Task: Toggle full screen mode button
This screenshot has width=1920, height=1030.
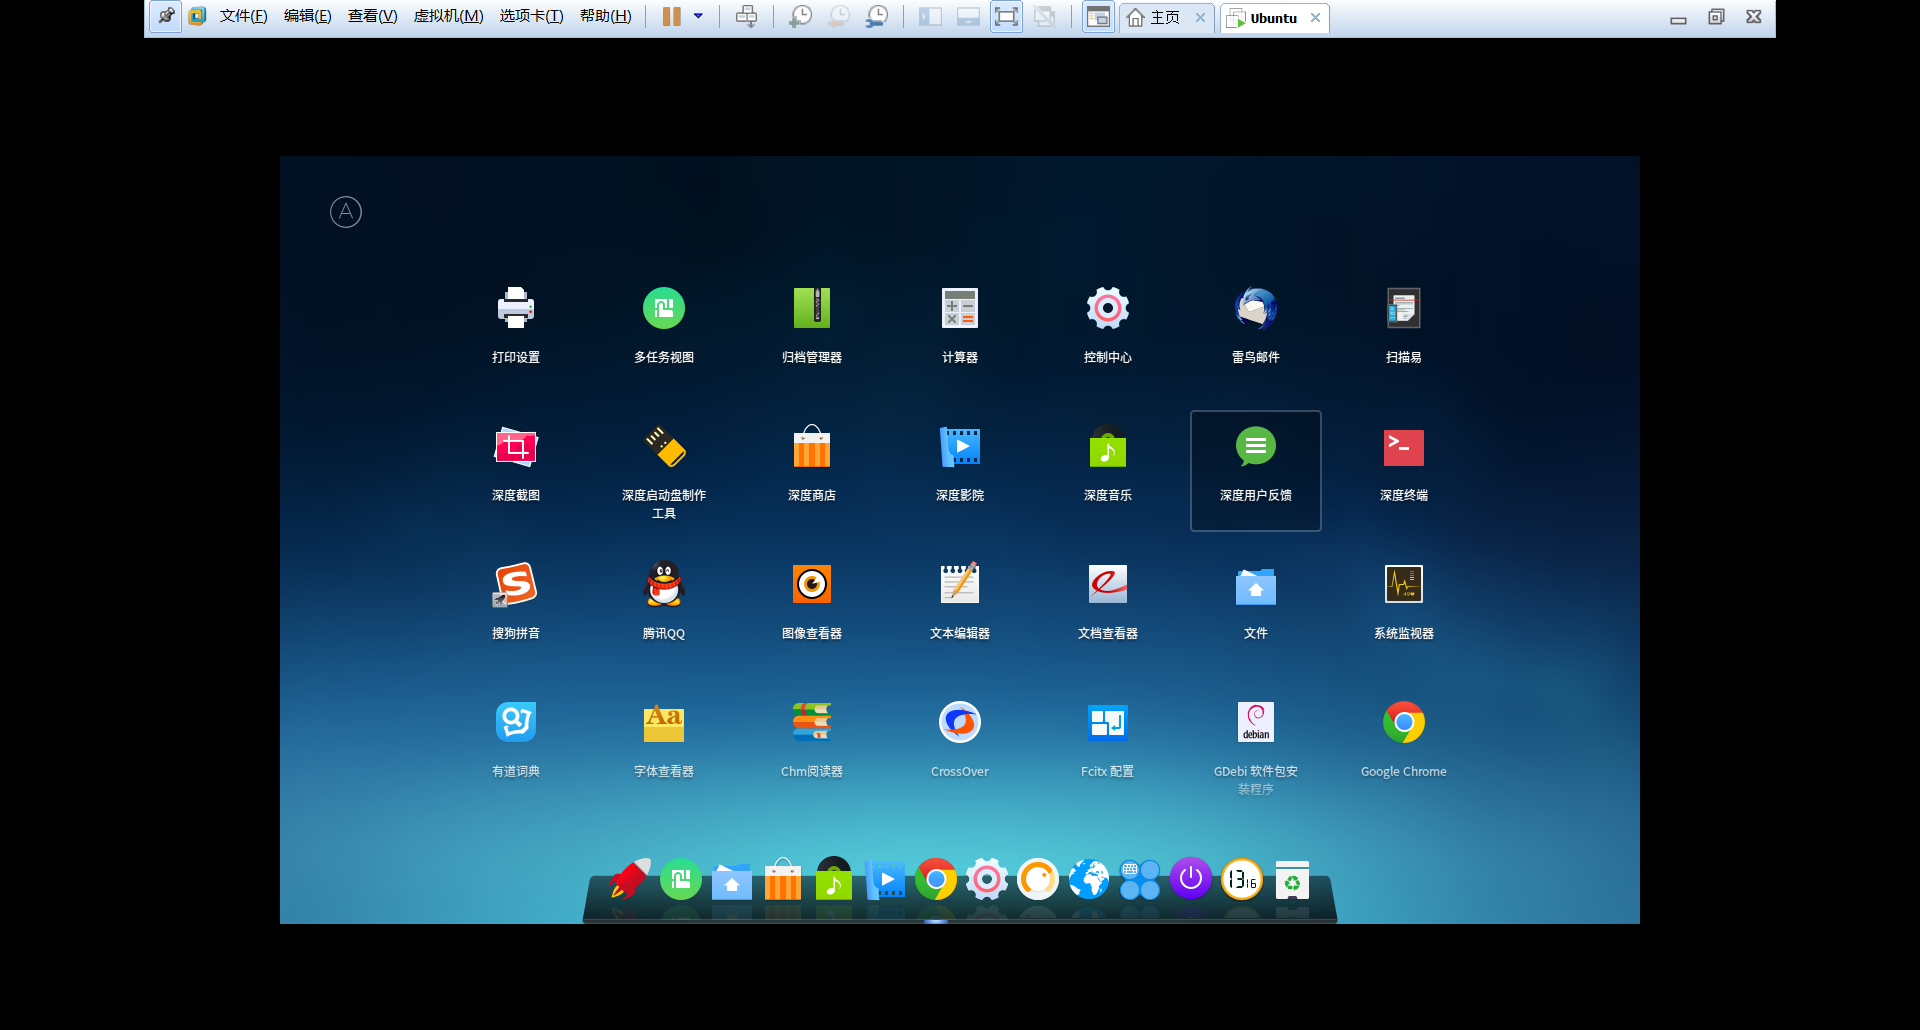Action: tap(1006, 16)
